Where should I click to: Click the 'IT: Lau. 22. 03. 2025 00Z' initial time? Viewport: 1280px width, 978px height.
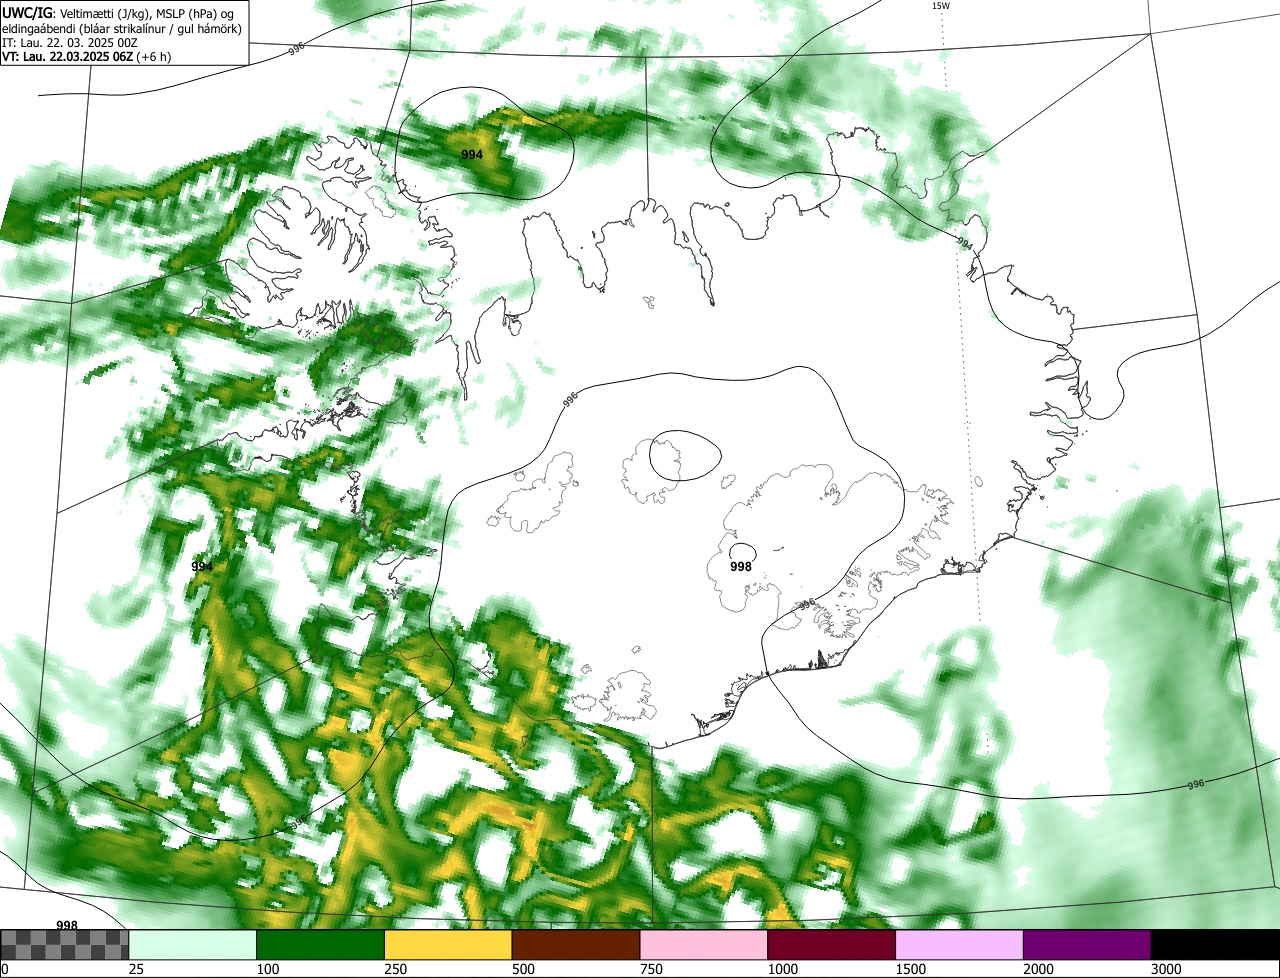click(70, 43)
